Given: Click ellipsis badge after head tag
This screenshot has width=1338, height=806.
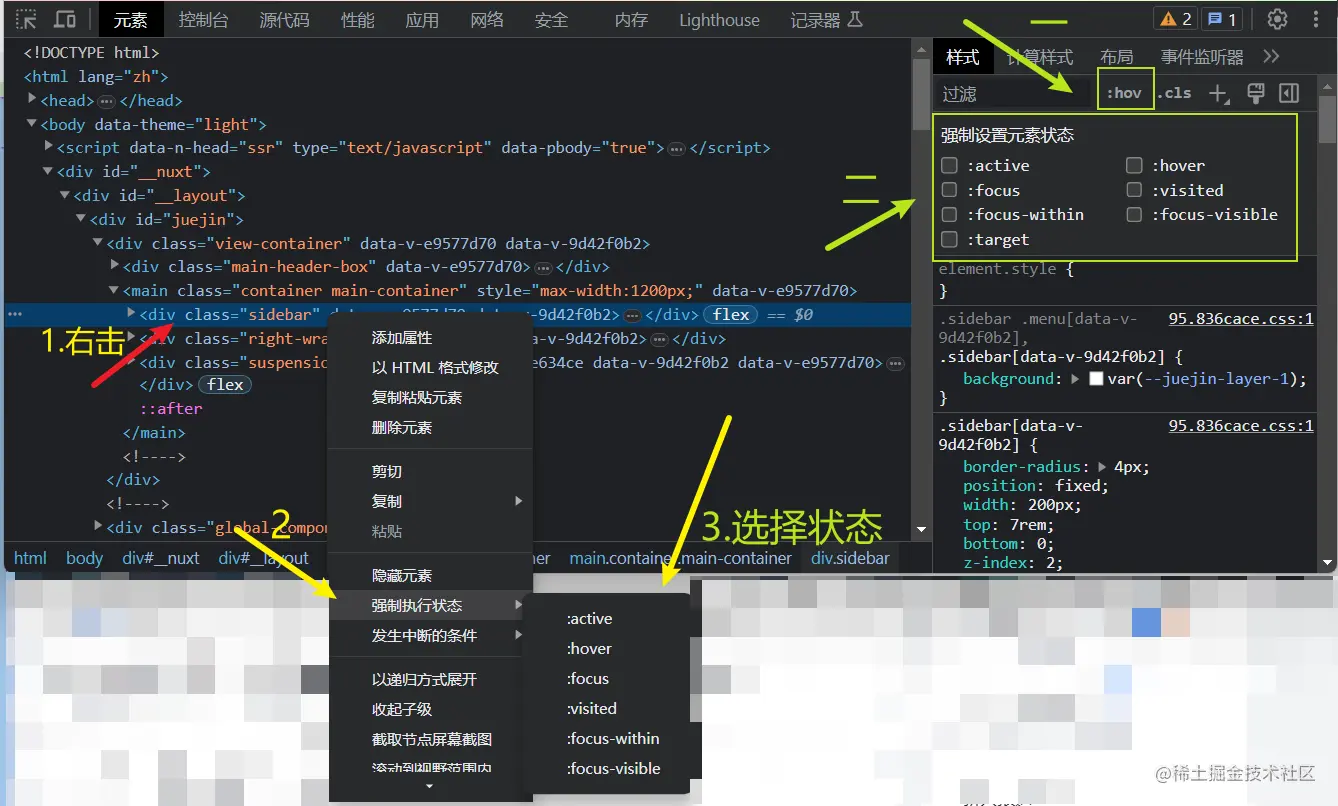Looking at the screenshot, I should pyautogui.click(x=107, y=101).
